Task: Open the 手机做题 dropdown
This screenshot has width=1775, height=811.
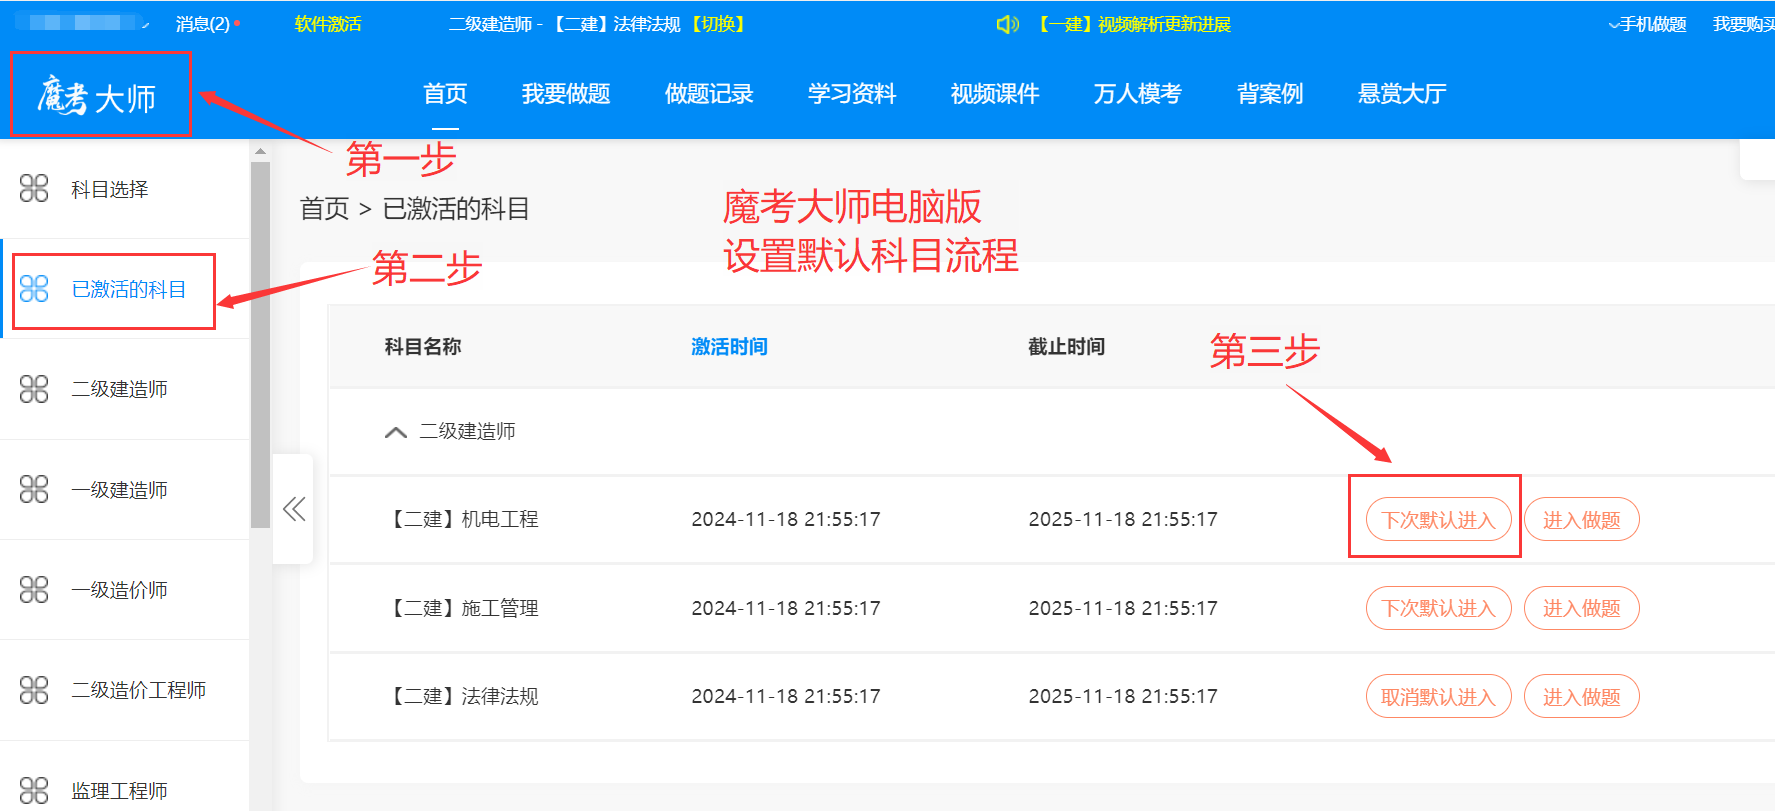Action: (1647, 24)
